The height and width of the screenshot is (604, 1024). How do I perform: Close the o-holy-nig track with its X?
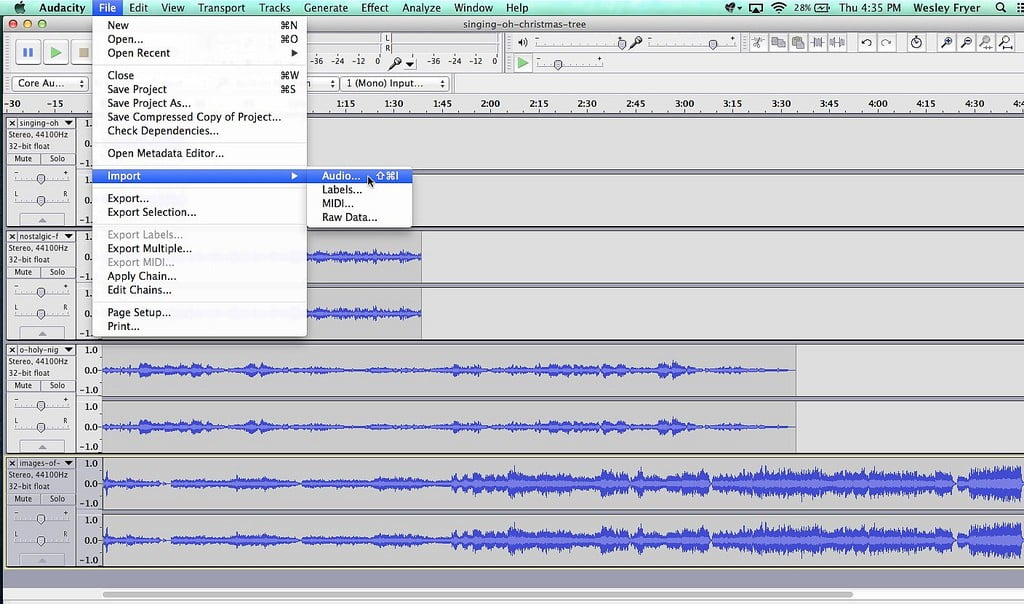12,350
